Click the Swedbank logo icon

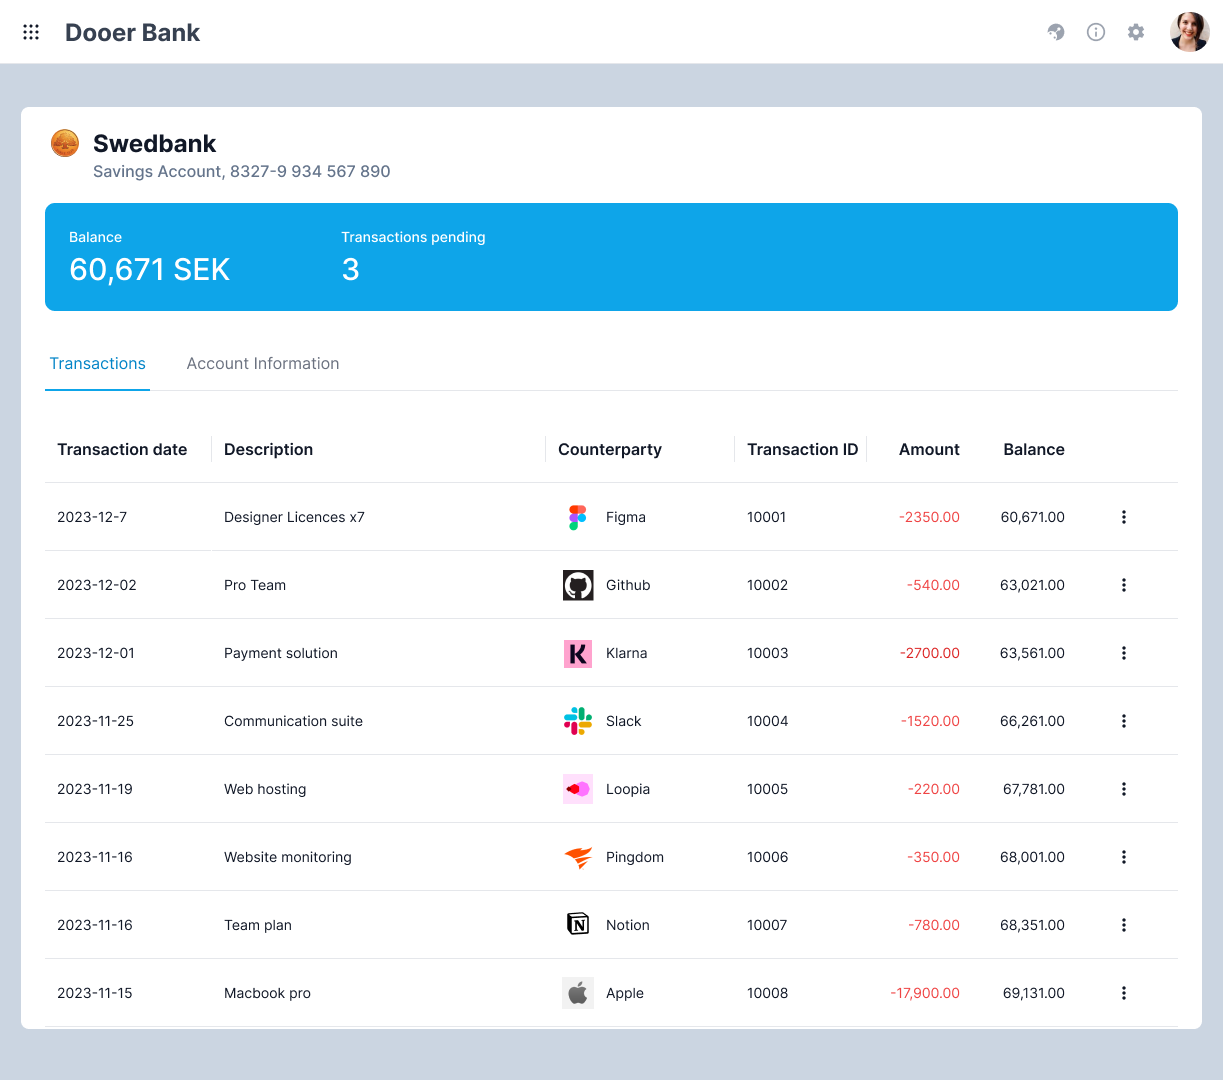click(65, 144)
